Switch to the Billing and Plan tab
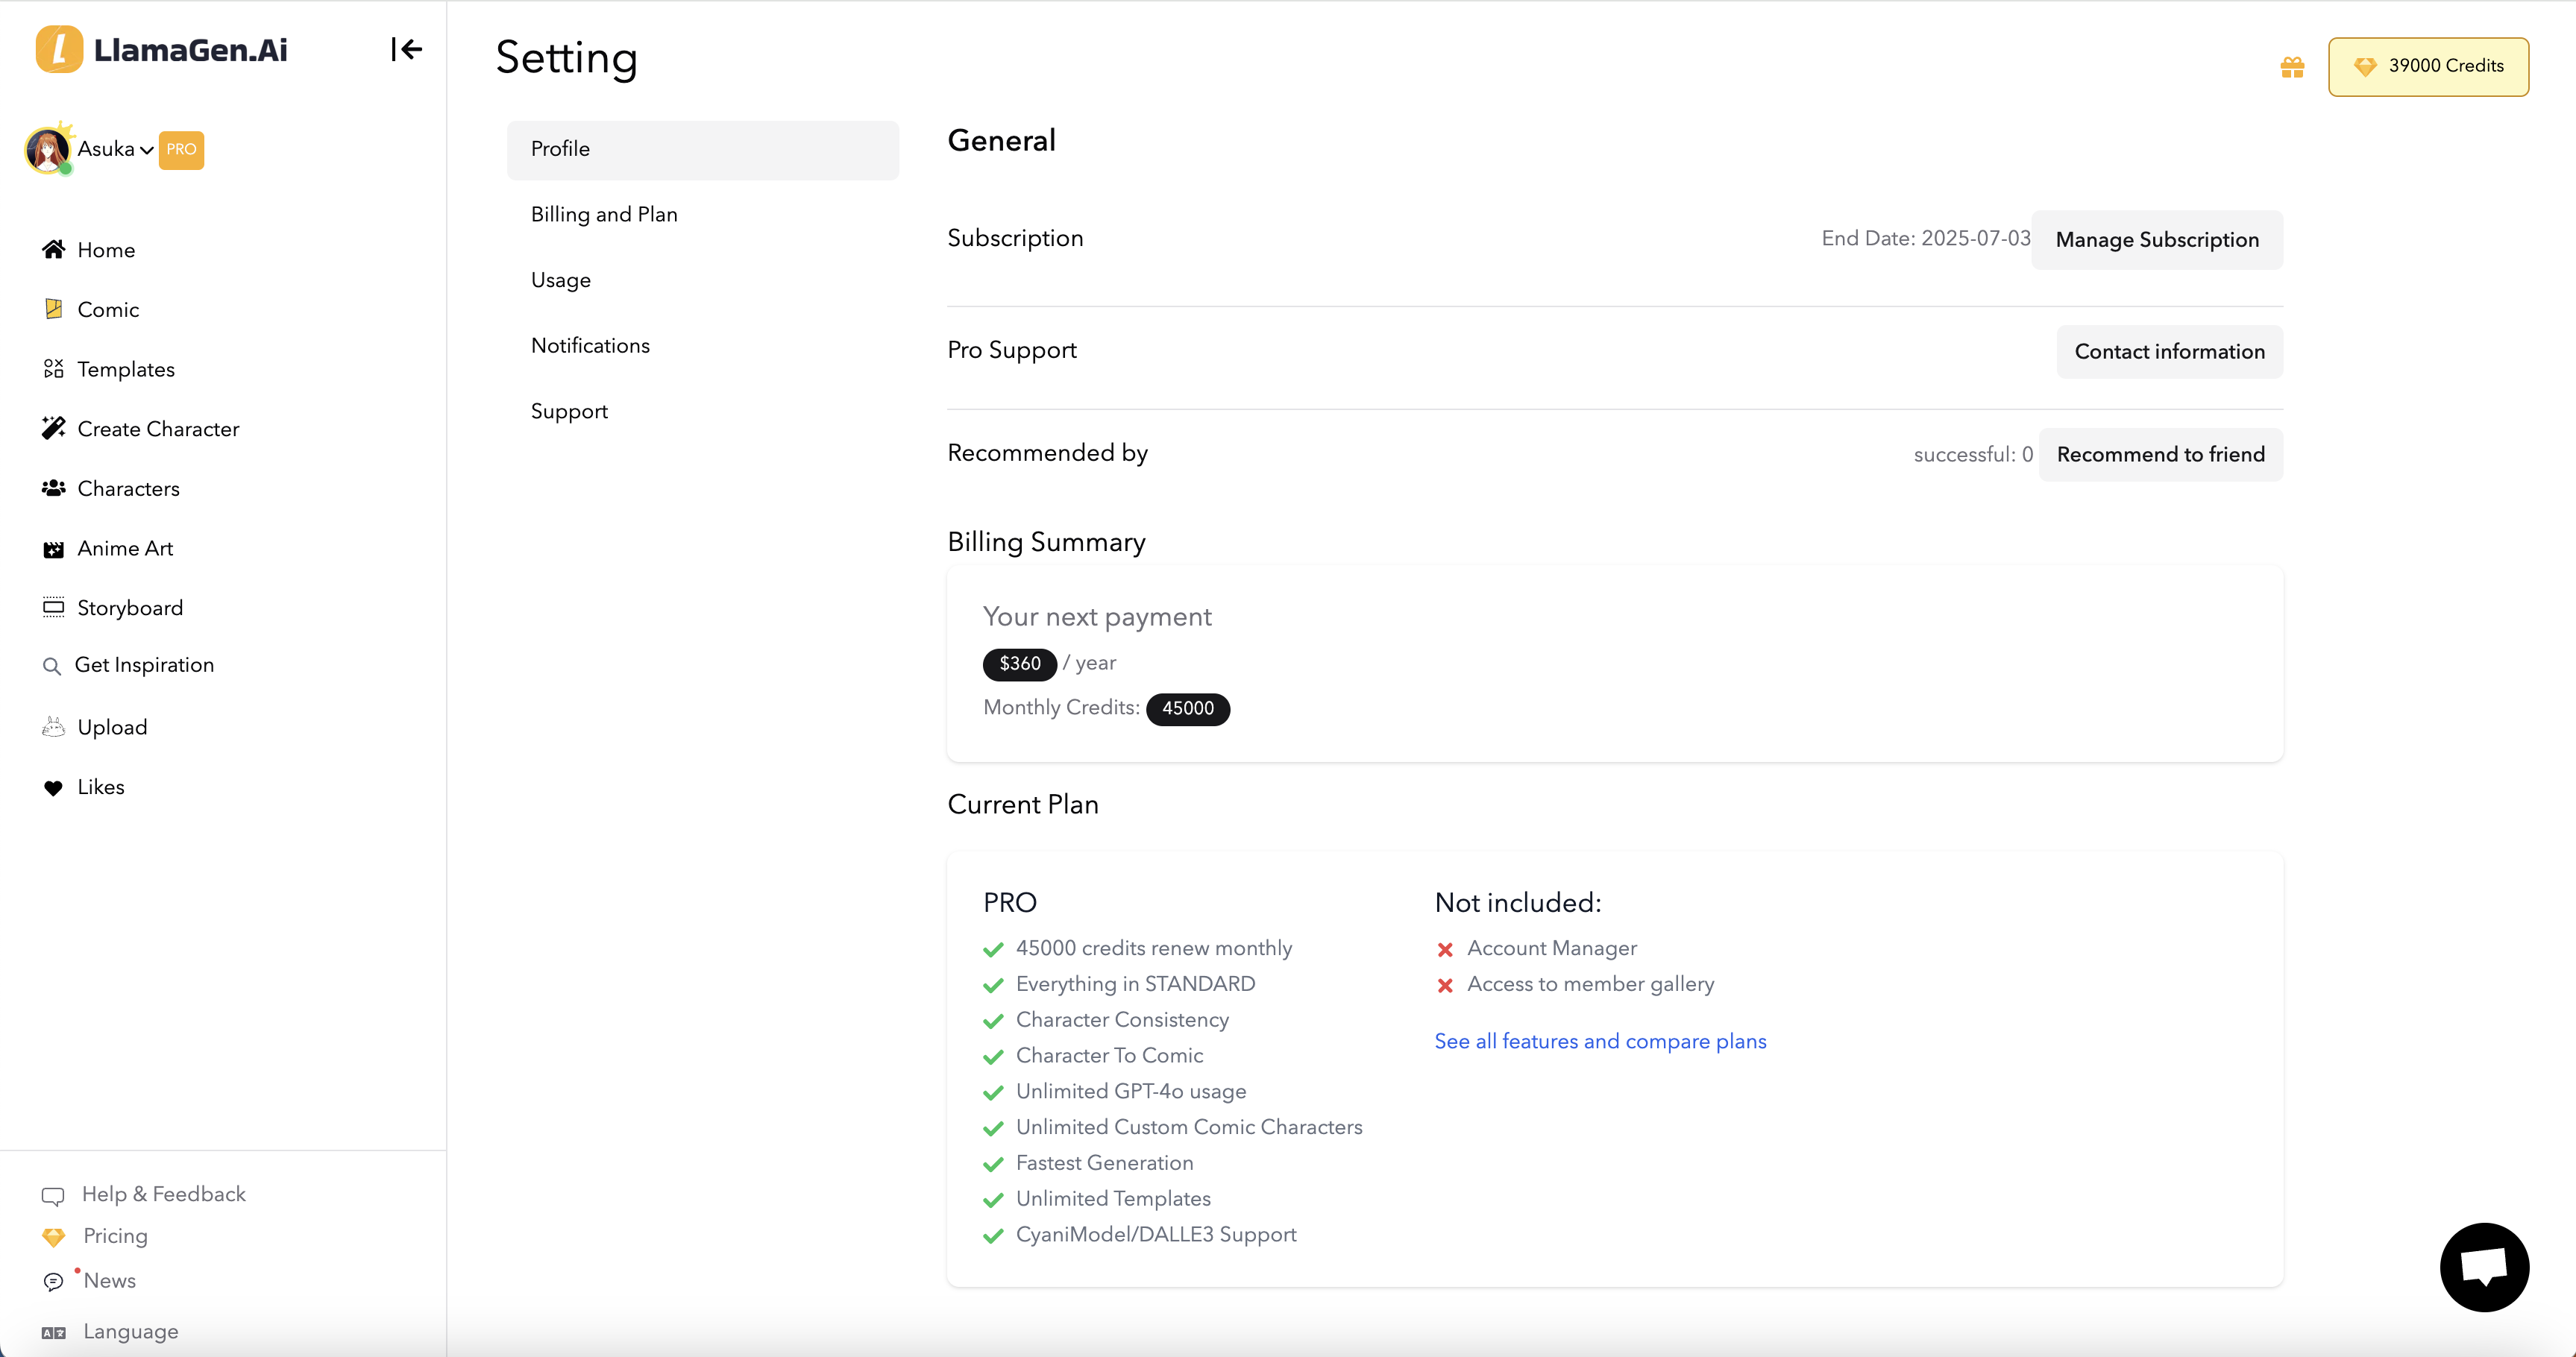The width and height of the screenshot is (2576, 1357). [x=604, y=214]
